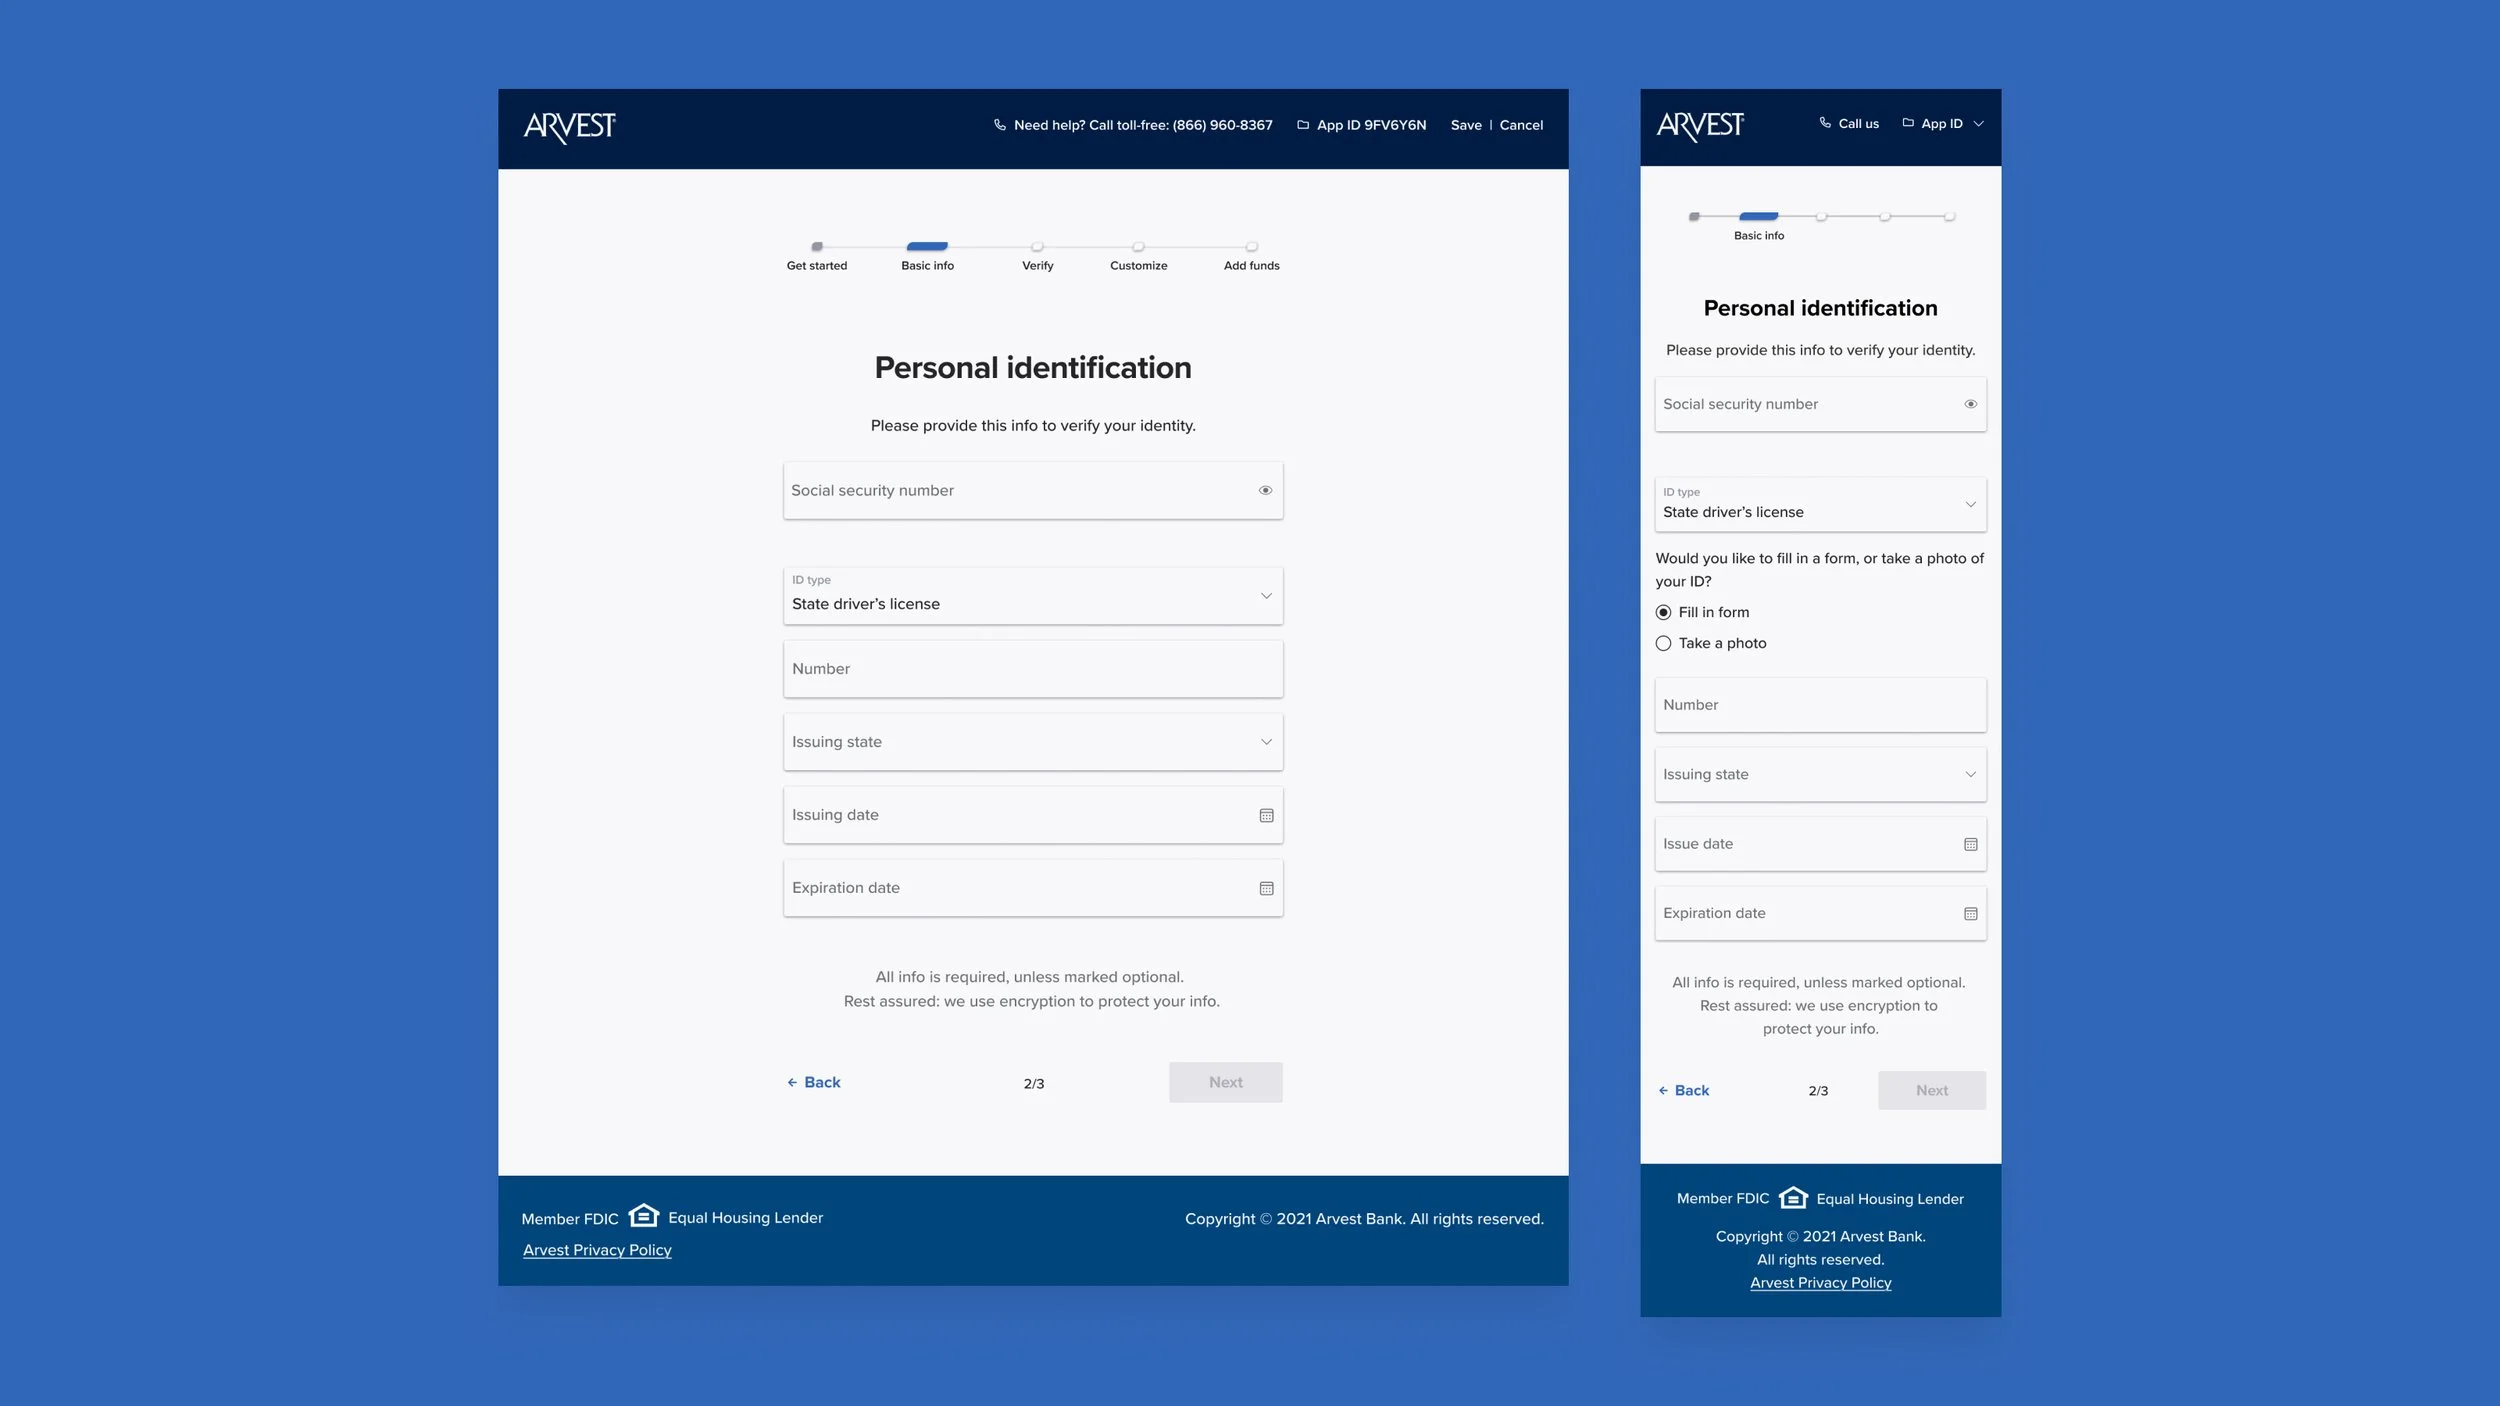
Task: Click the folder icon next to App ID 9FV6Y6N
Action: click(1302, 125)
